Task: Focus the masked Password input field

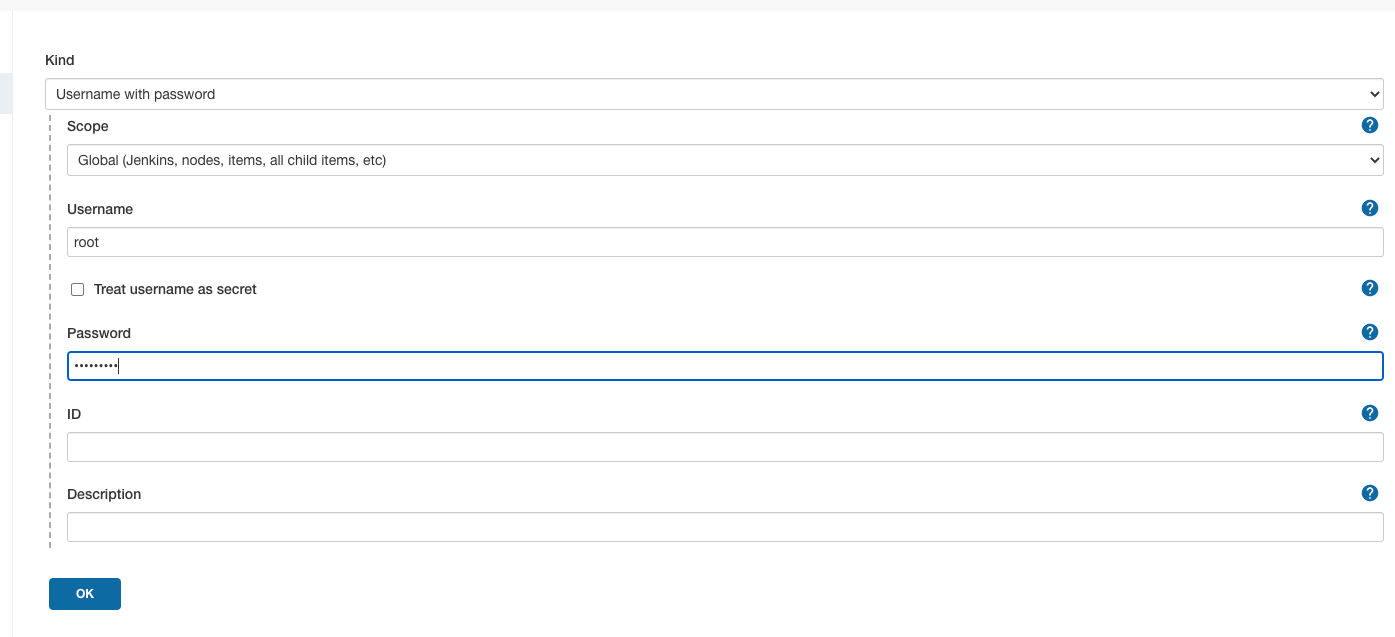Action: (724, 366)
